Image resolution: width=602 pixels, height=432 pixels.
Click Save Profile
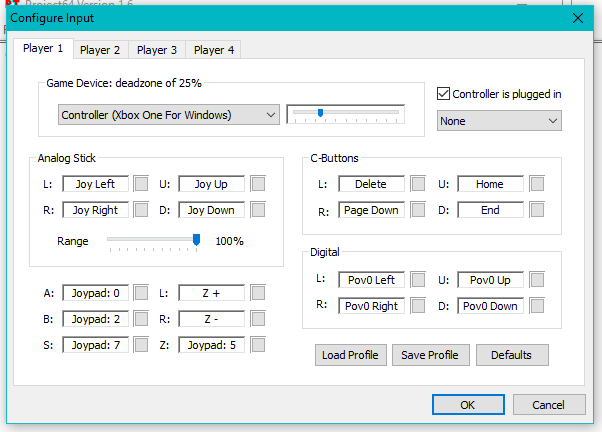430,355
